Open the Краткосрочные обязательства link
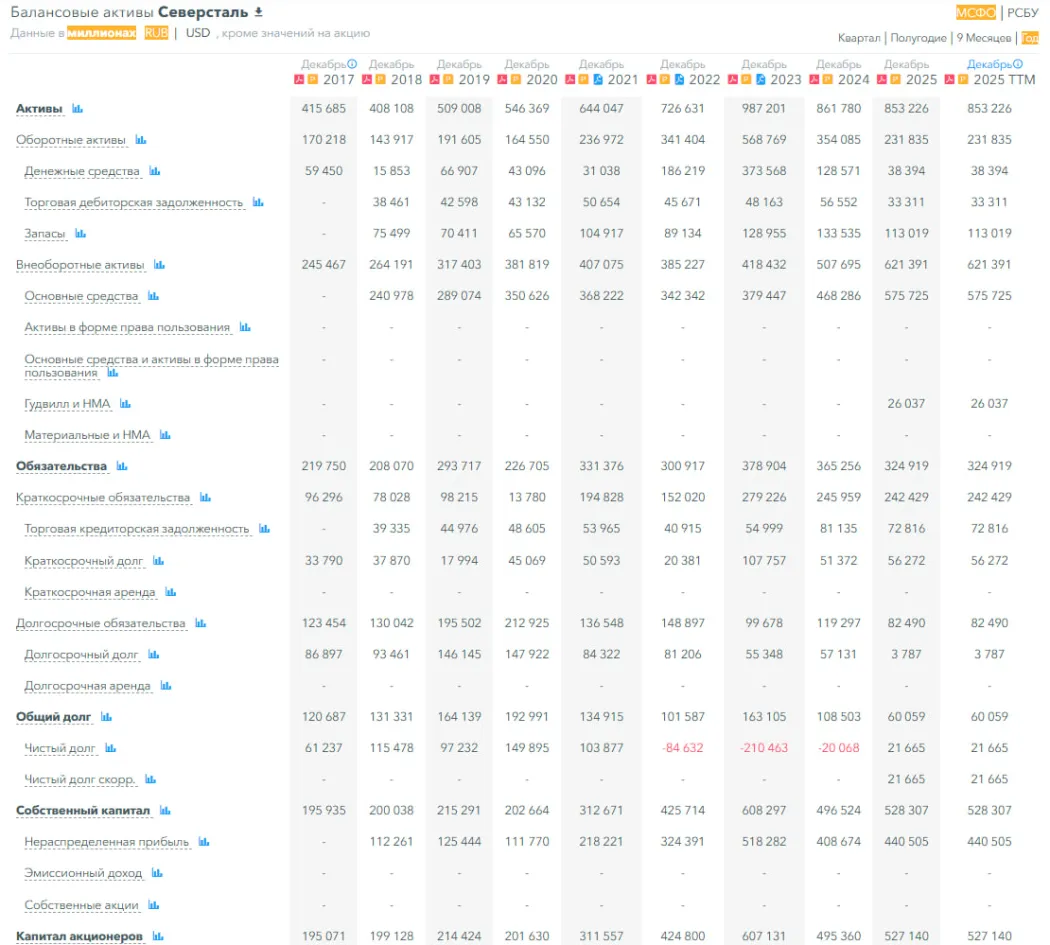This screenshot has height=945, width=1050. pos(103,498)
